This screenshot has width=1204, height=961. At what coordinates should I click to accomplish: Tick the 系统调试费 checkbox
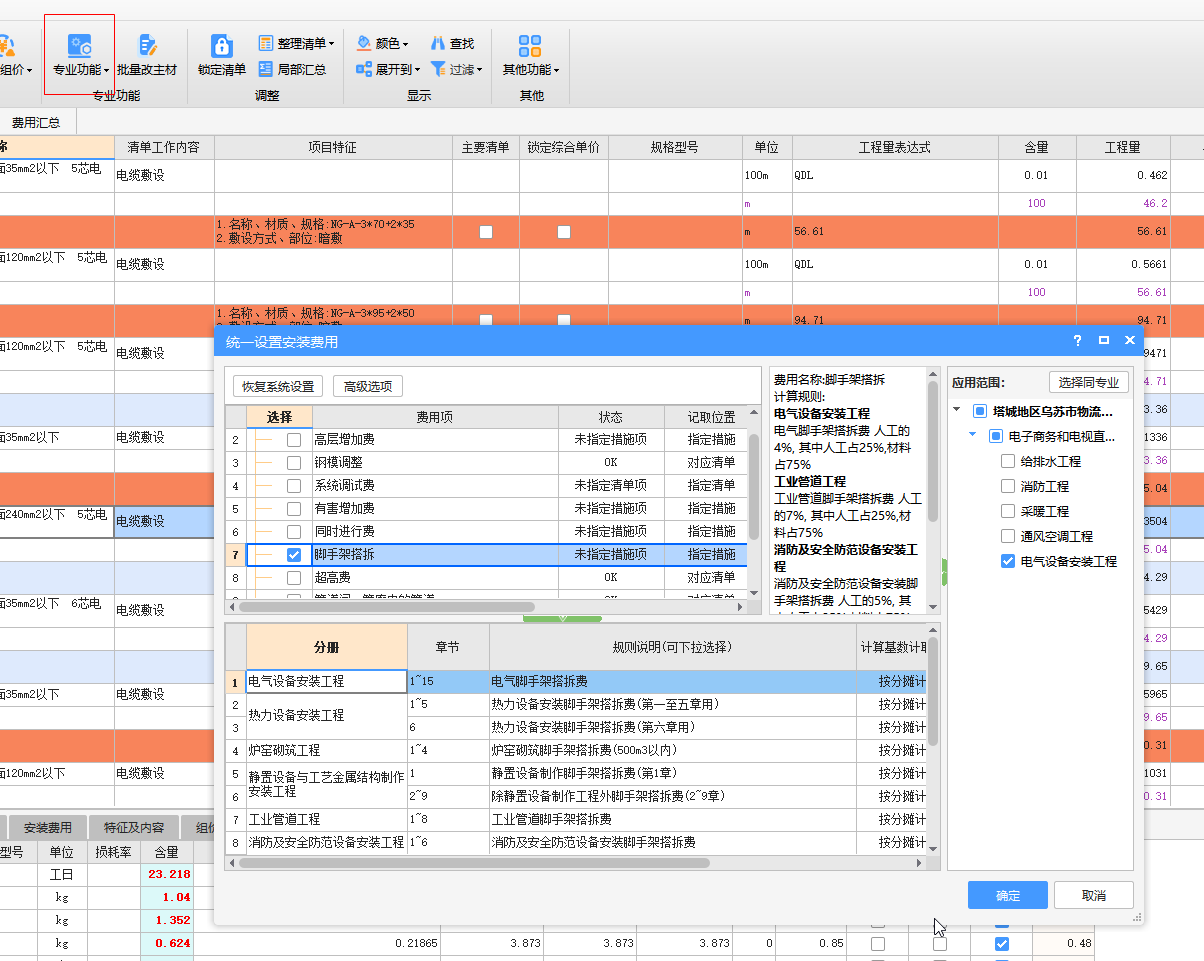click(x=294, y=486)
